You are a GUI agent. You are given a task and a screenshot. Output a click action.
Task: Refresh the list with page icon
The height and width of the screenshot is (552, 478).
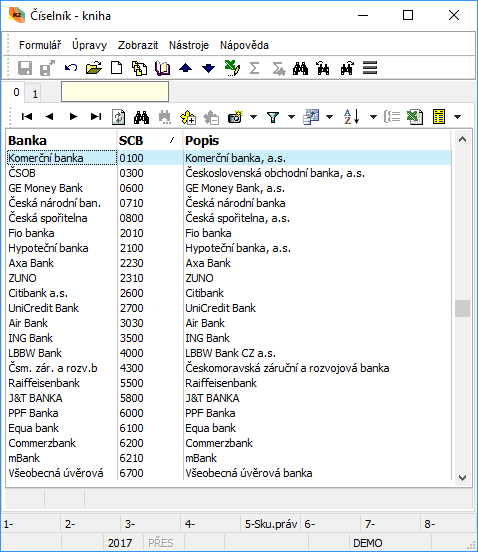pos(118,117)
